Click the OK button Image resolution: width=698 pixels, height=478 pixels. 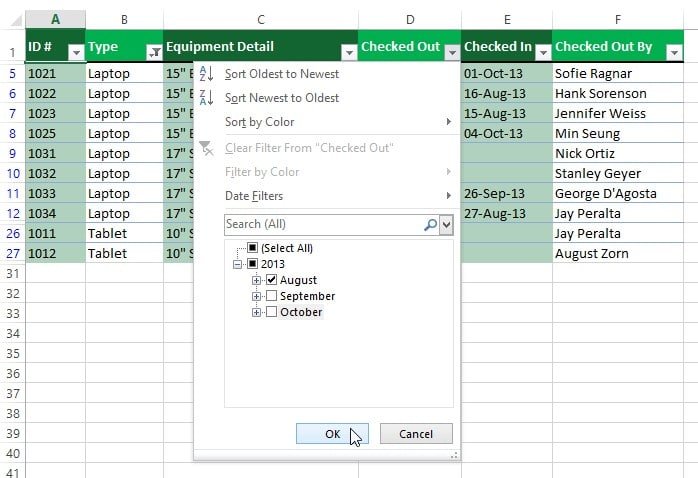point(332,433)
